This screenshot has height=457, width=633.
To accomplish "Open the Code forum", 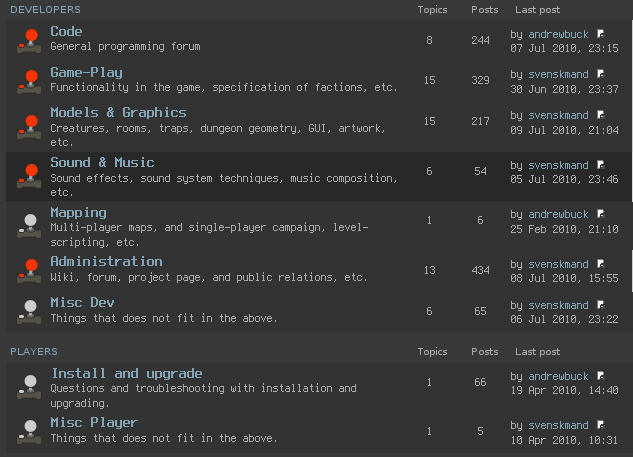I will click(x=66, y=32).
